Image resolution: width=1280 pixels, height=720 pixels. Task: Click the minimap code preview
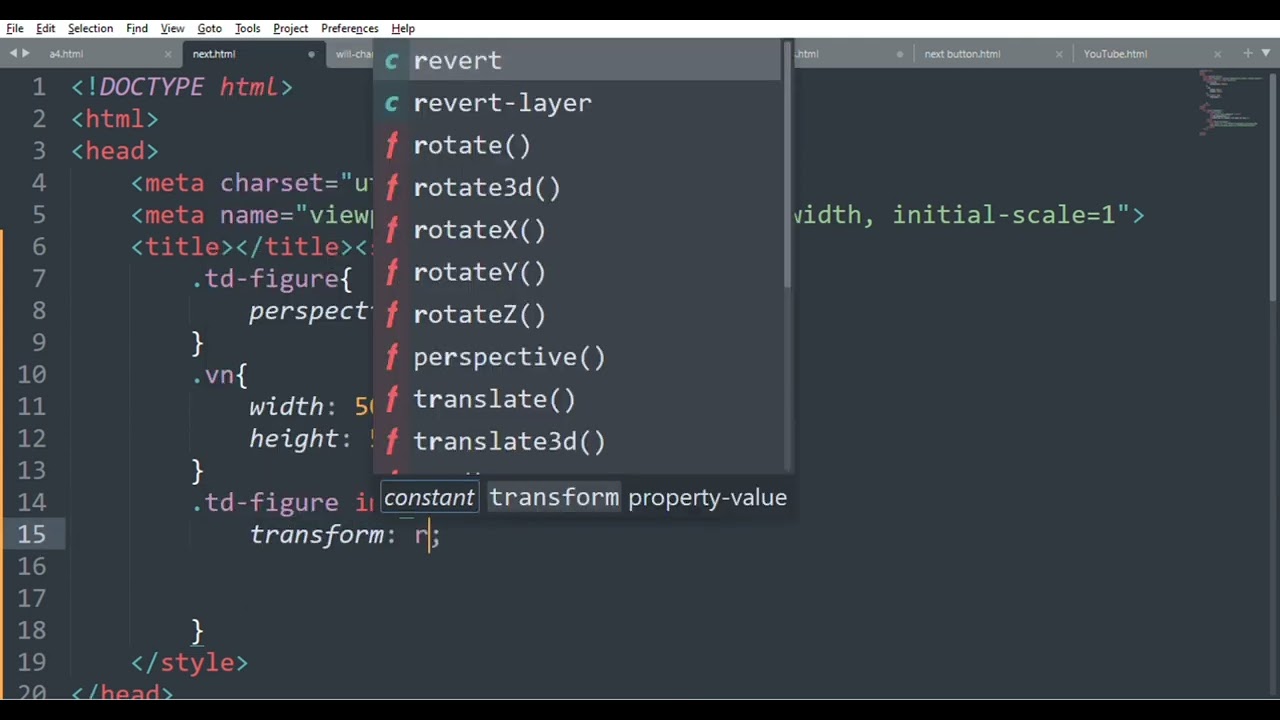pos(1230,102)
